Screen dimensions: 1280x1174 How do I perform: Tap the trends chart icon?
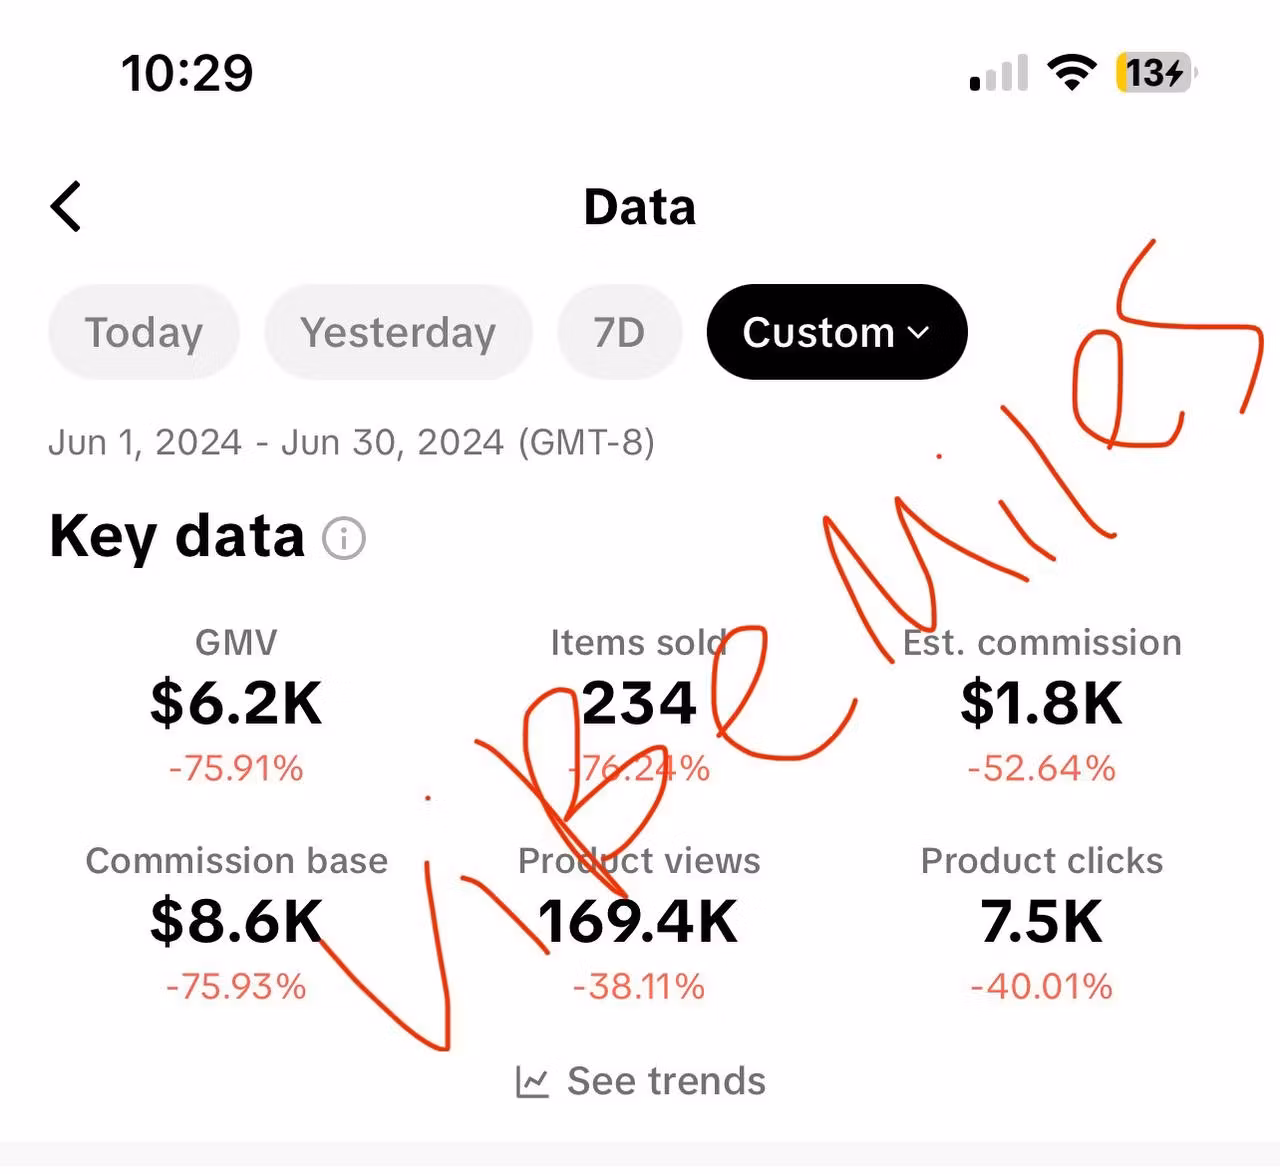(532, 1082)
